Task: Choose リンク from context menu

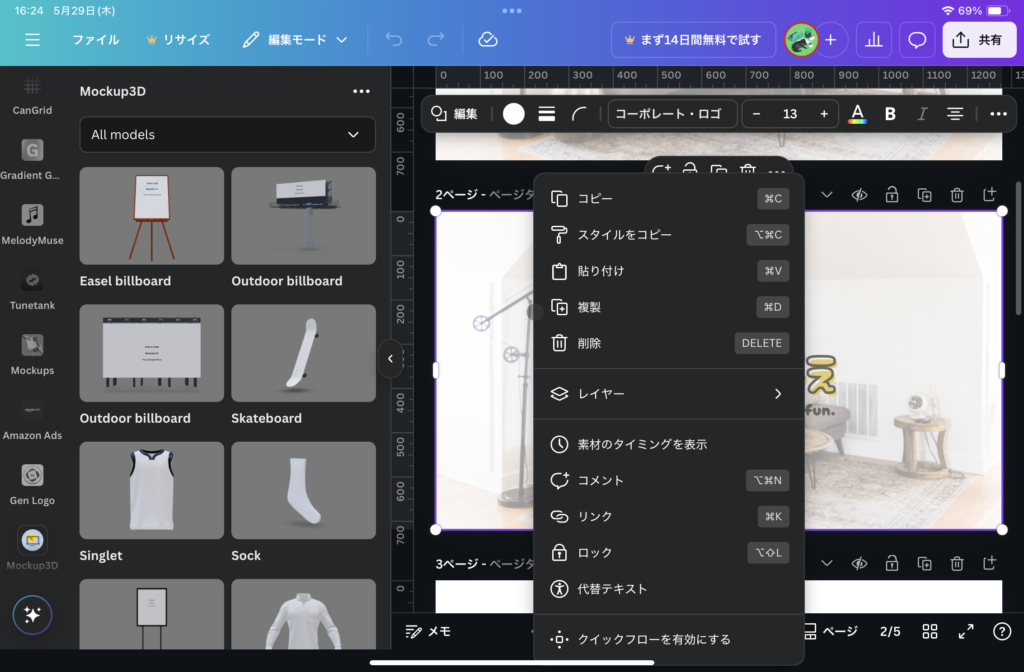Action: click(669, 517)
